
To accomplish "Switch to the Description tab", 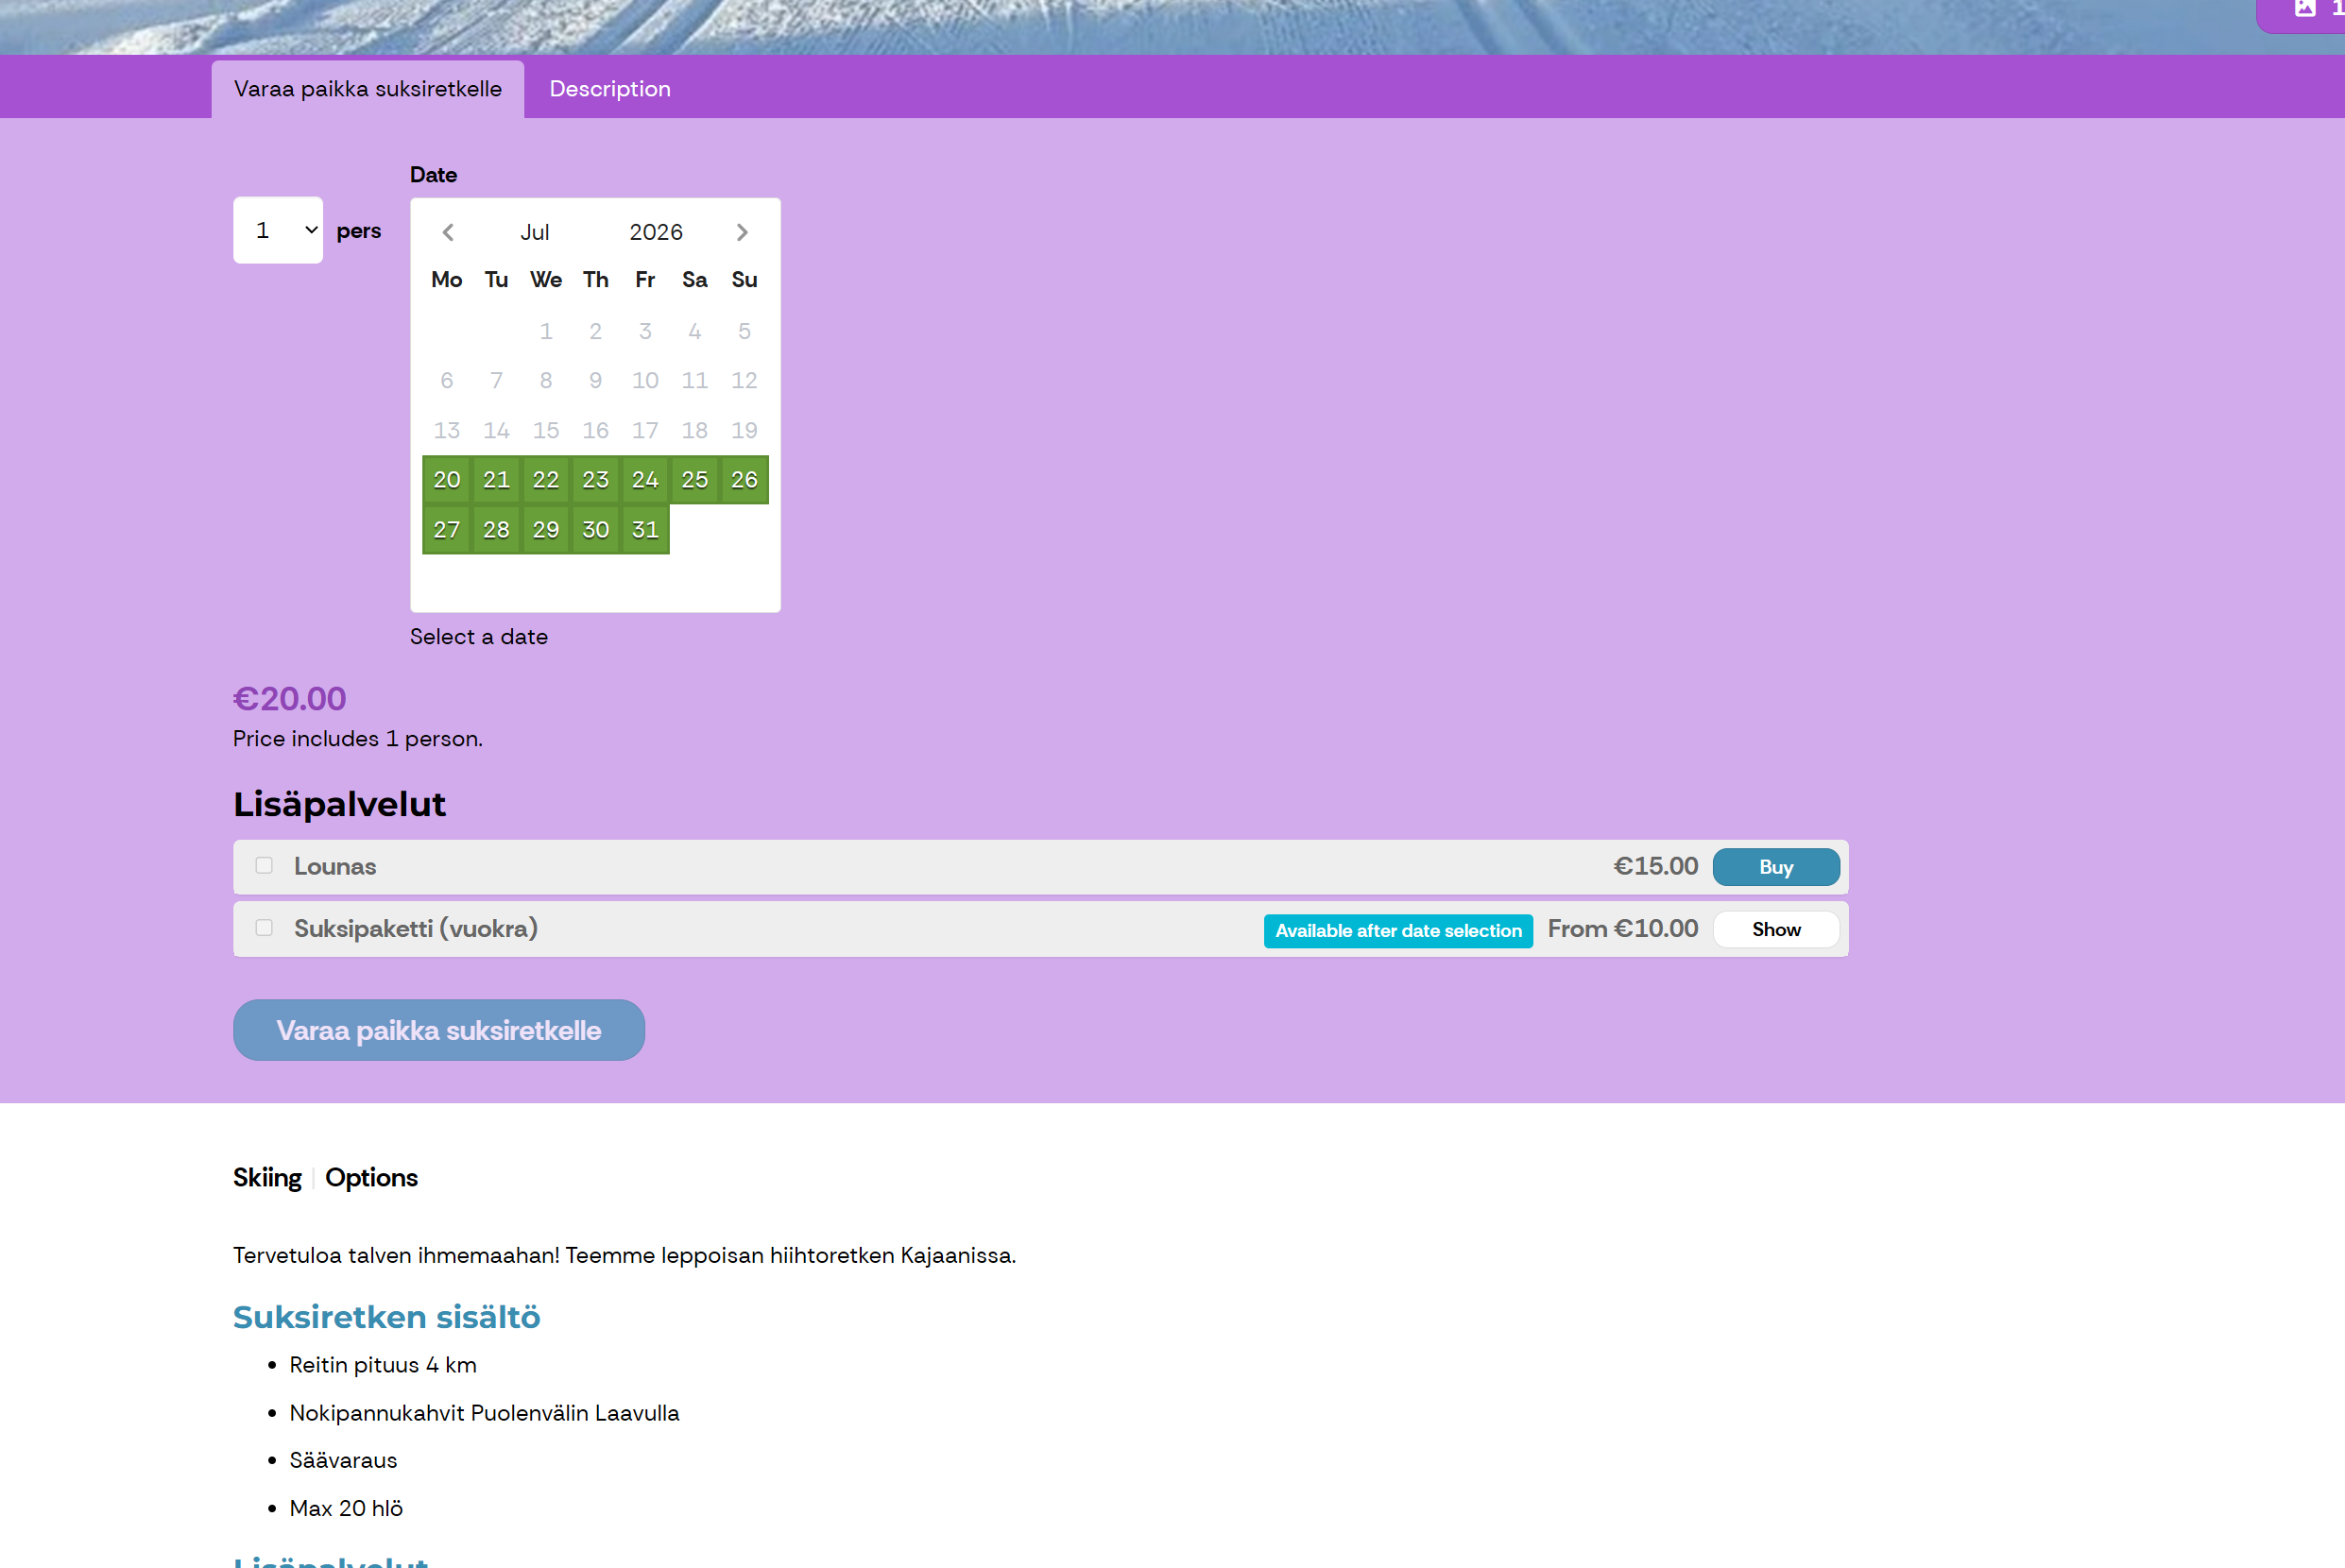I will [610, 89].
